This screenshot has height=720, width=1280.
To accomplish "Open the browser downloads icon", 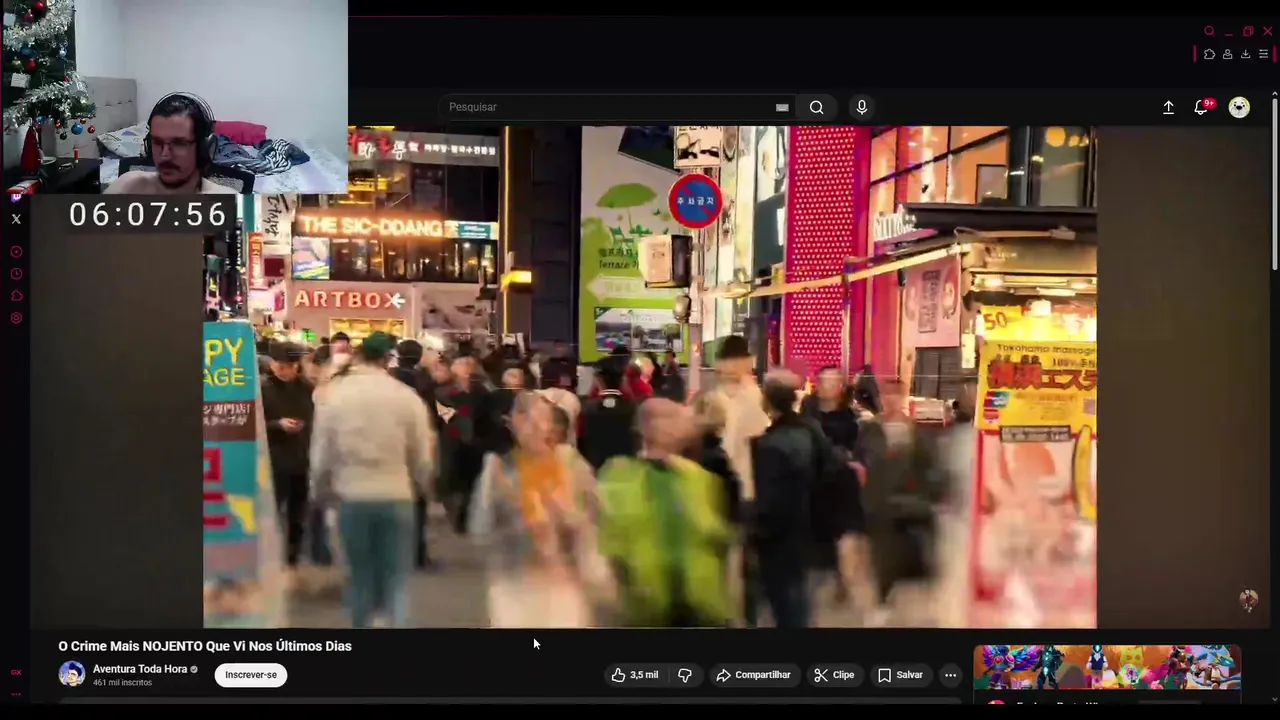I will click(x=1245, y=54).
